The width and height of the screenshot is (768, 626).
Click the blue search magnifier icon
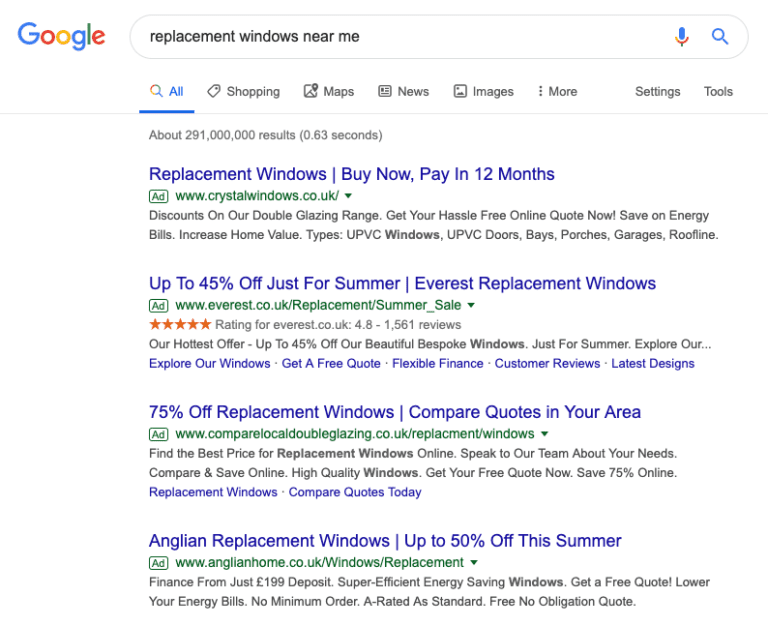pyautogui.click(x=720, y=36)
